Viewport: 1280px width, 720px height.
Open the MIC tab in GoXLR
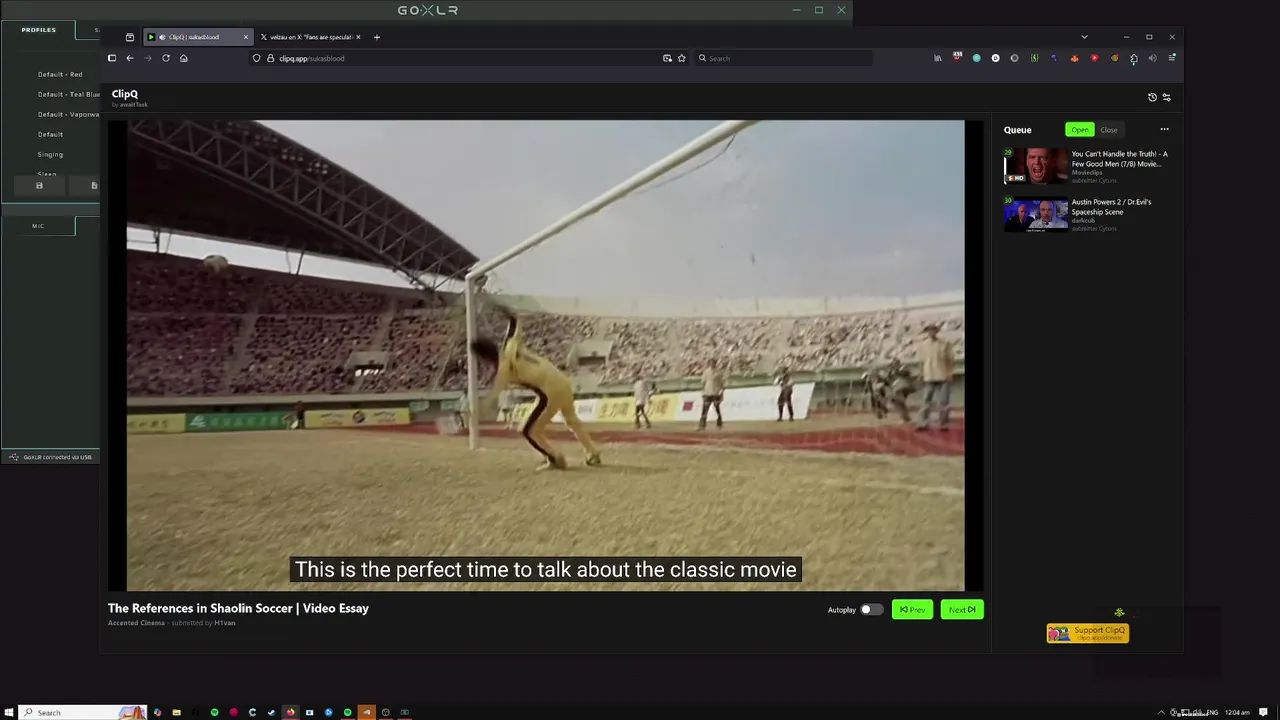[x=38, y=226]
